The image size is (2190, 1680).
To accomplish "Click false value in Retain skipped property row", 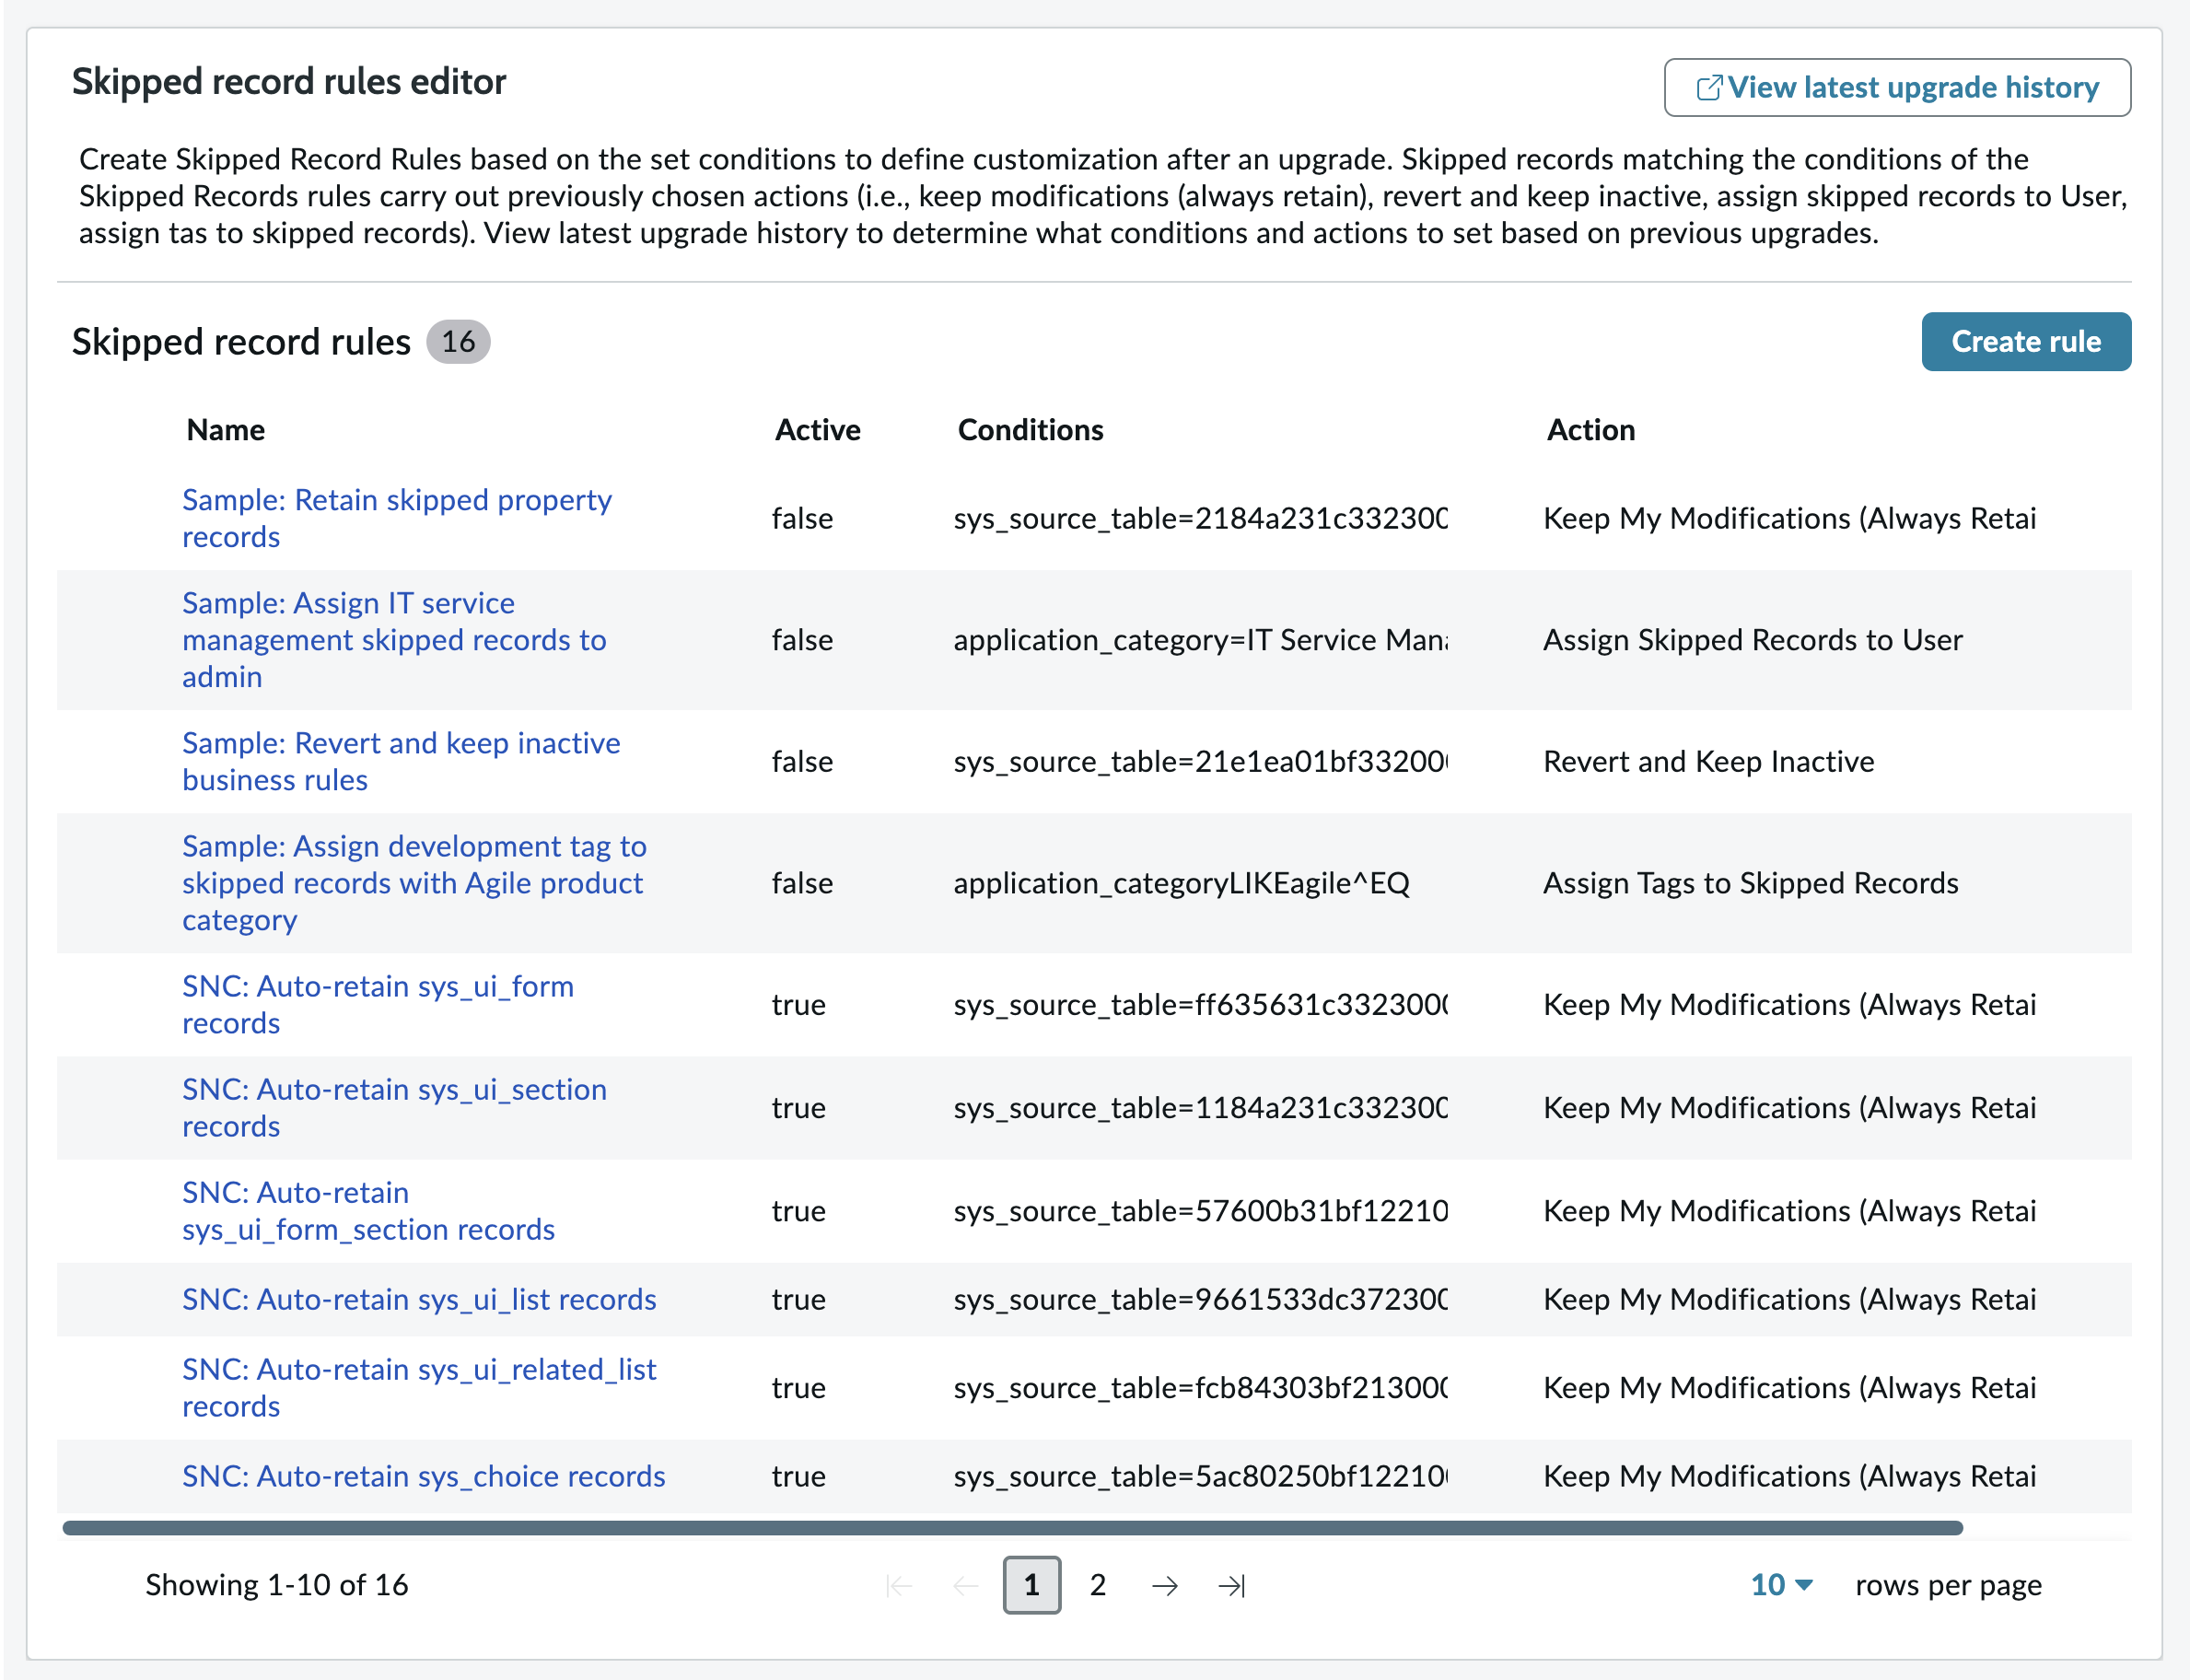I will tap(802, 518).
